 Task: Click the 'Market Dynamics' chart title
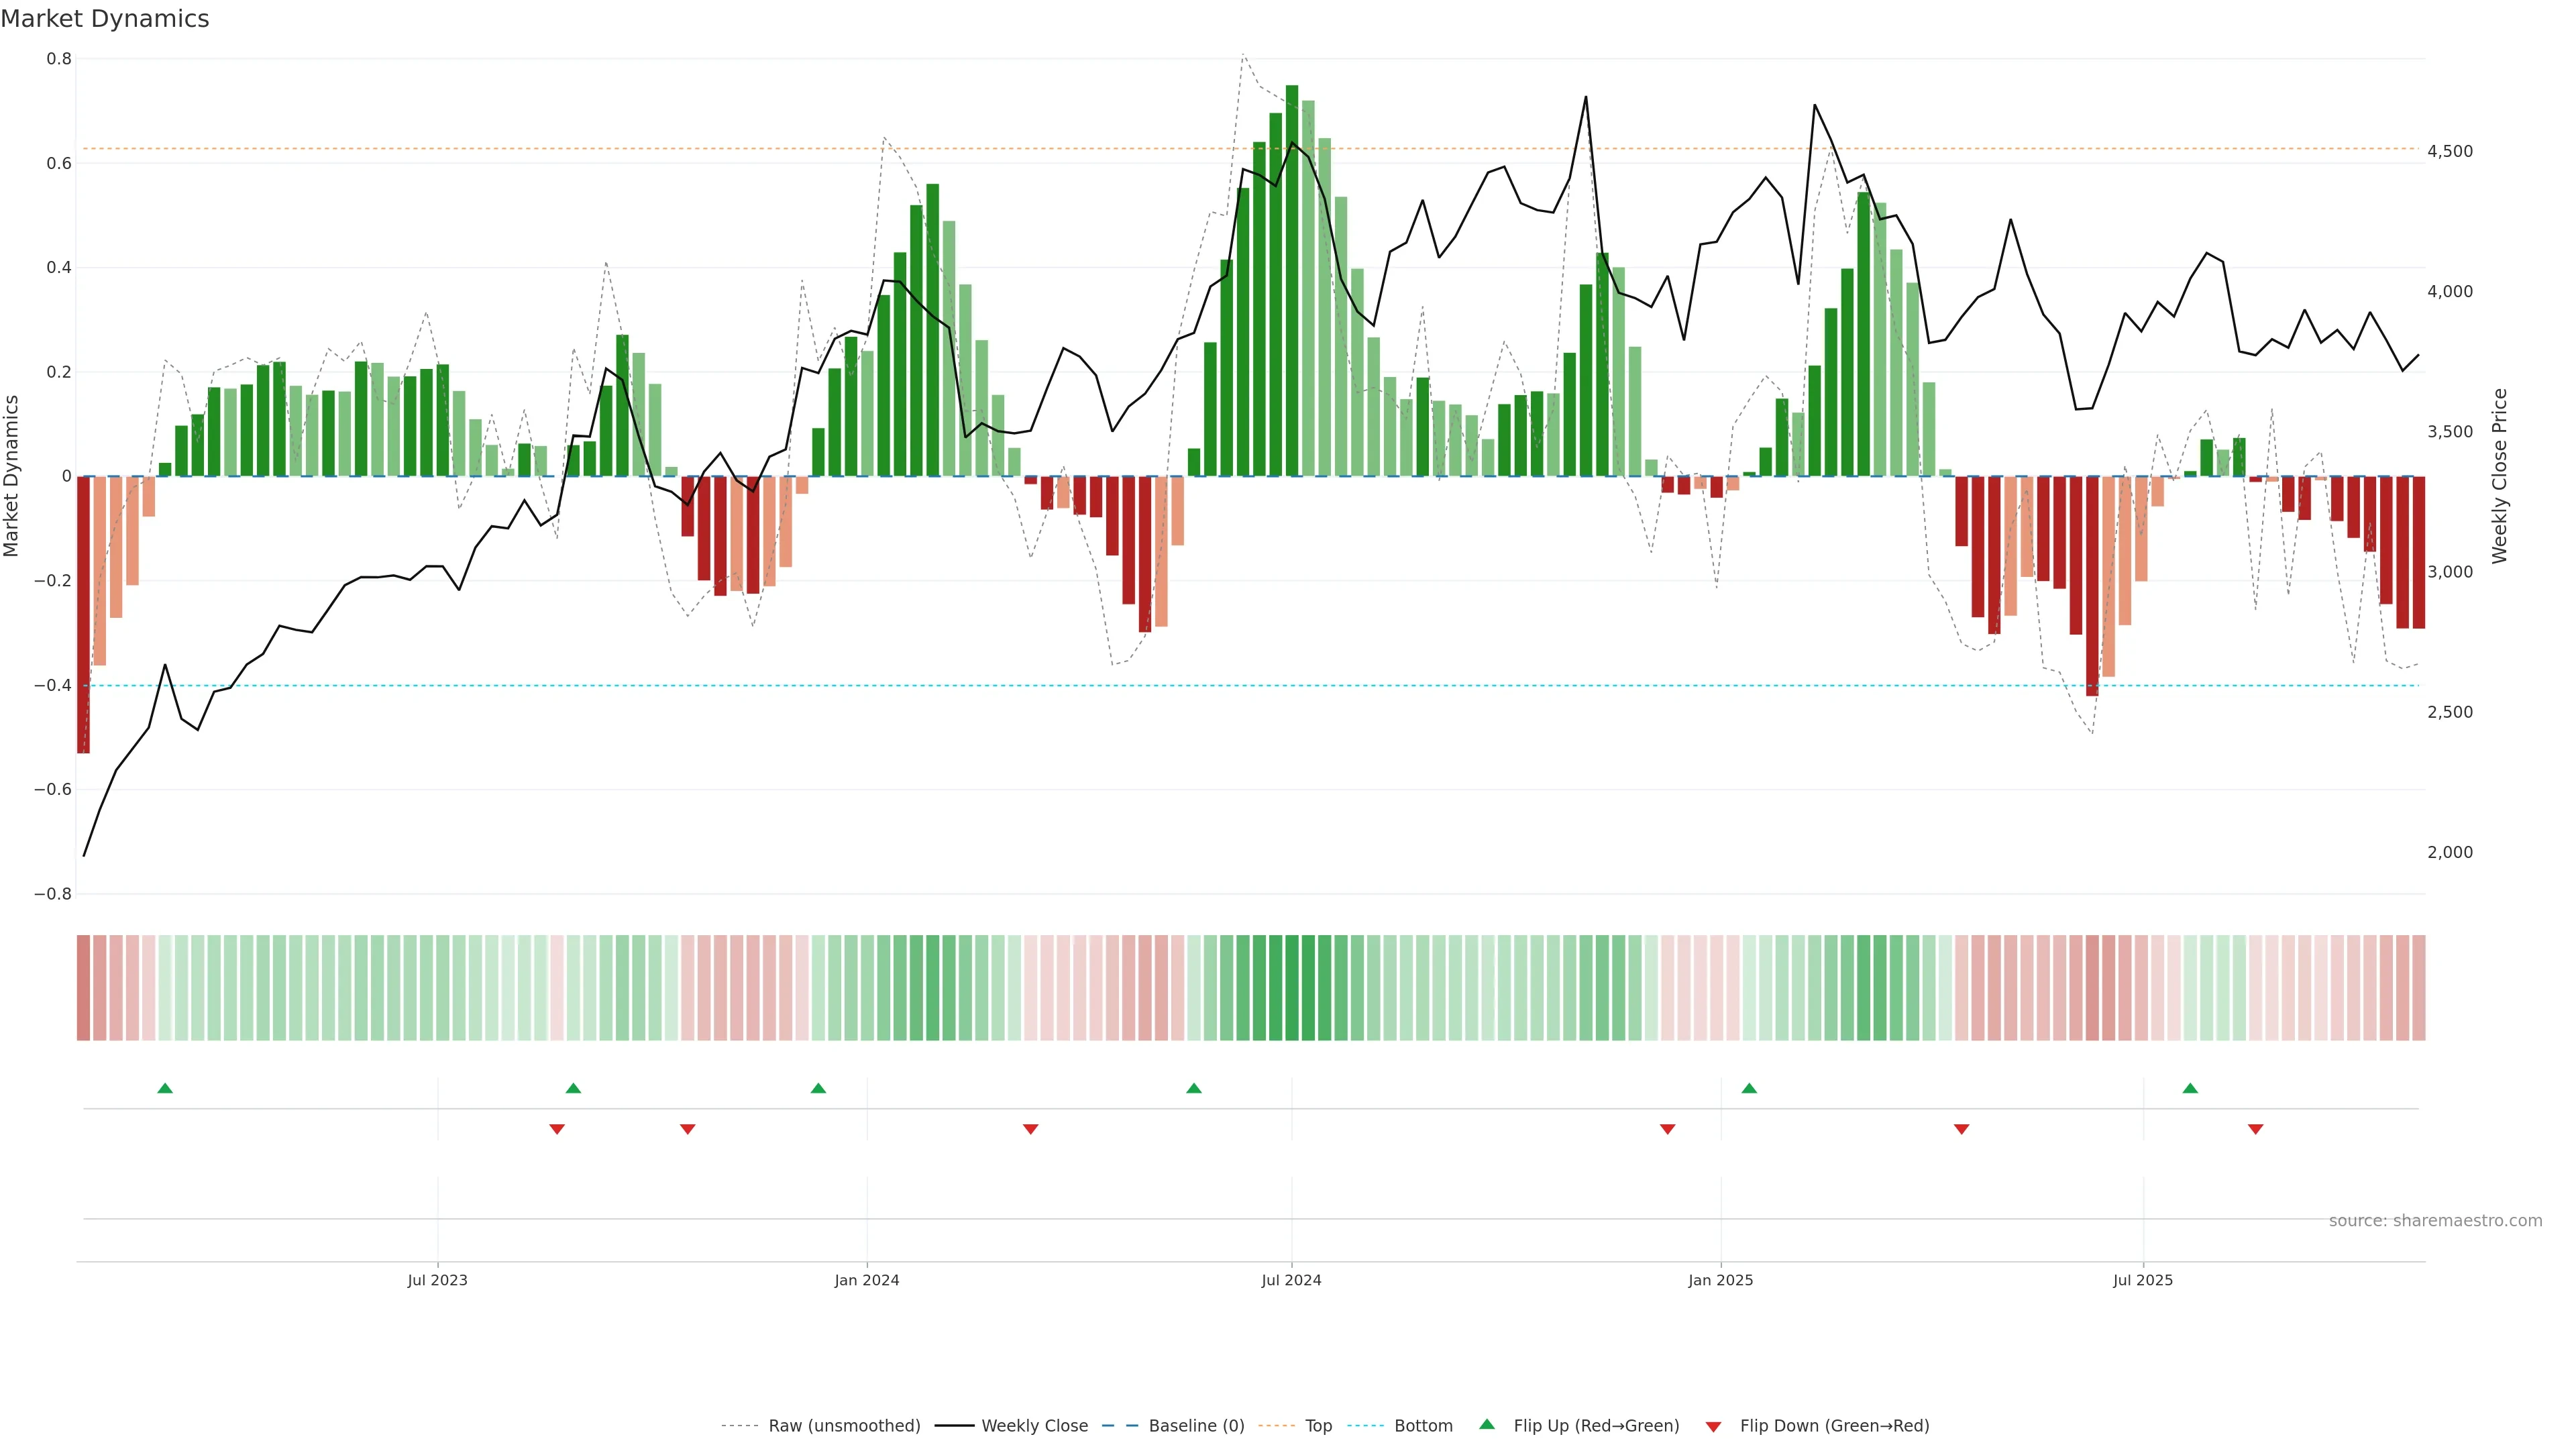click(105, 19)
